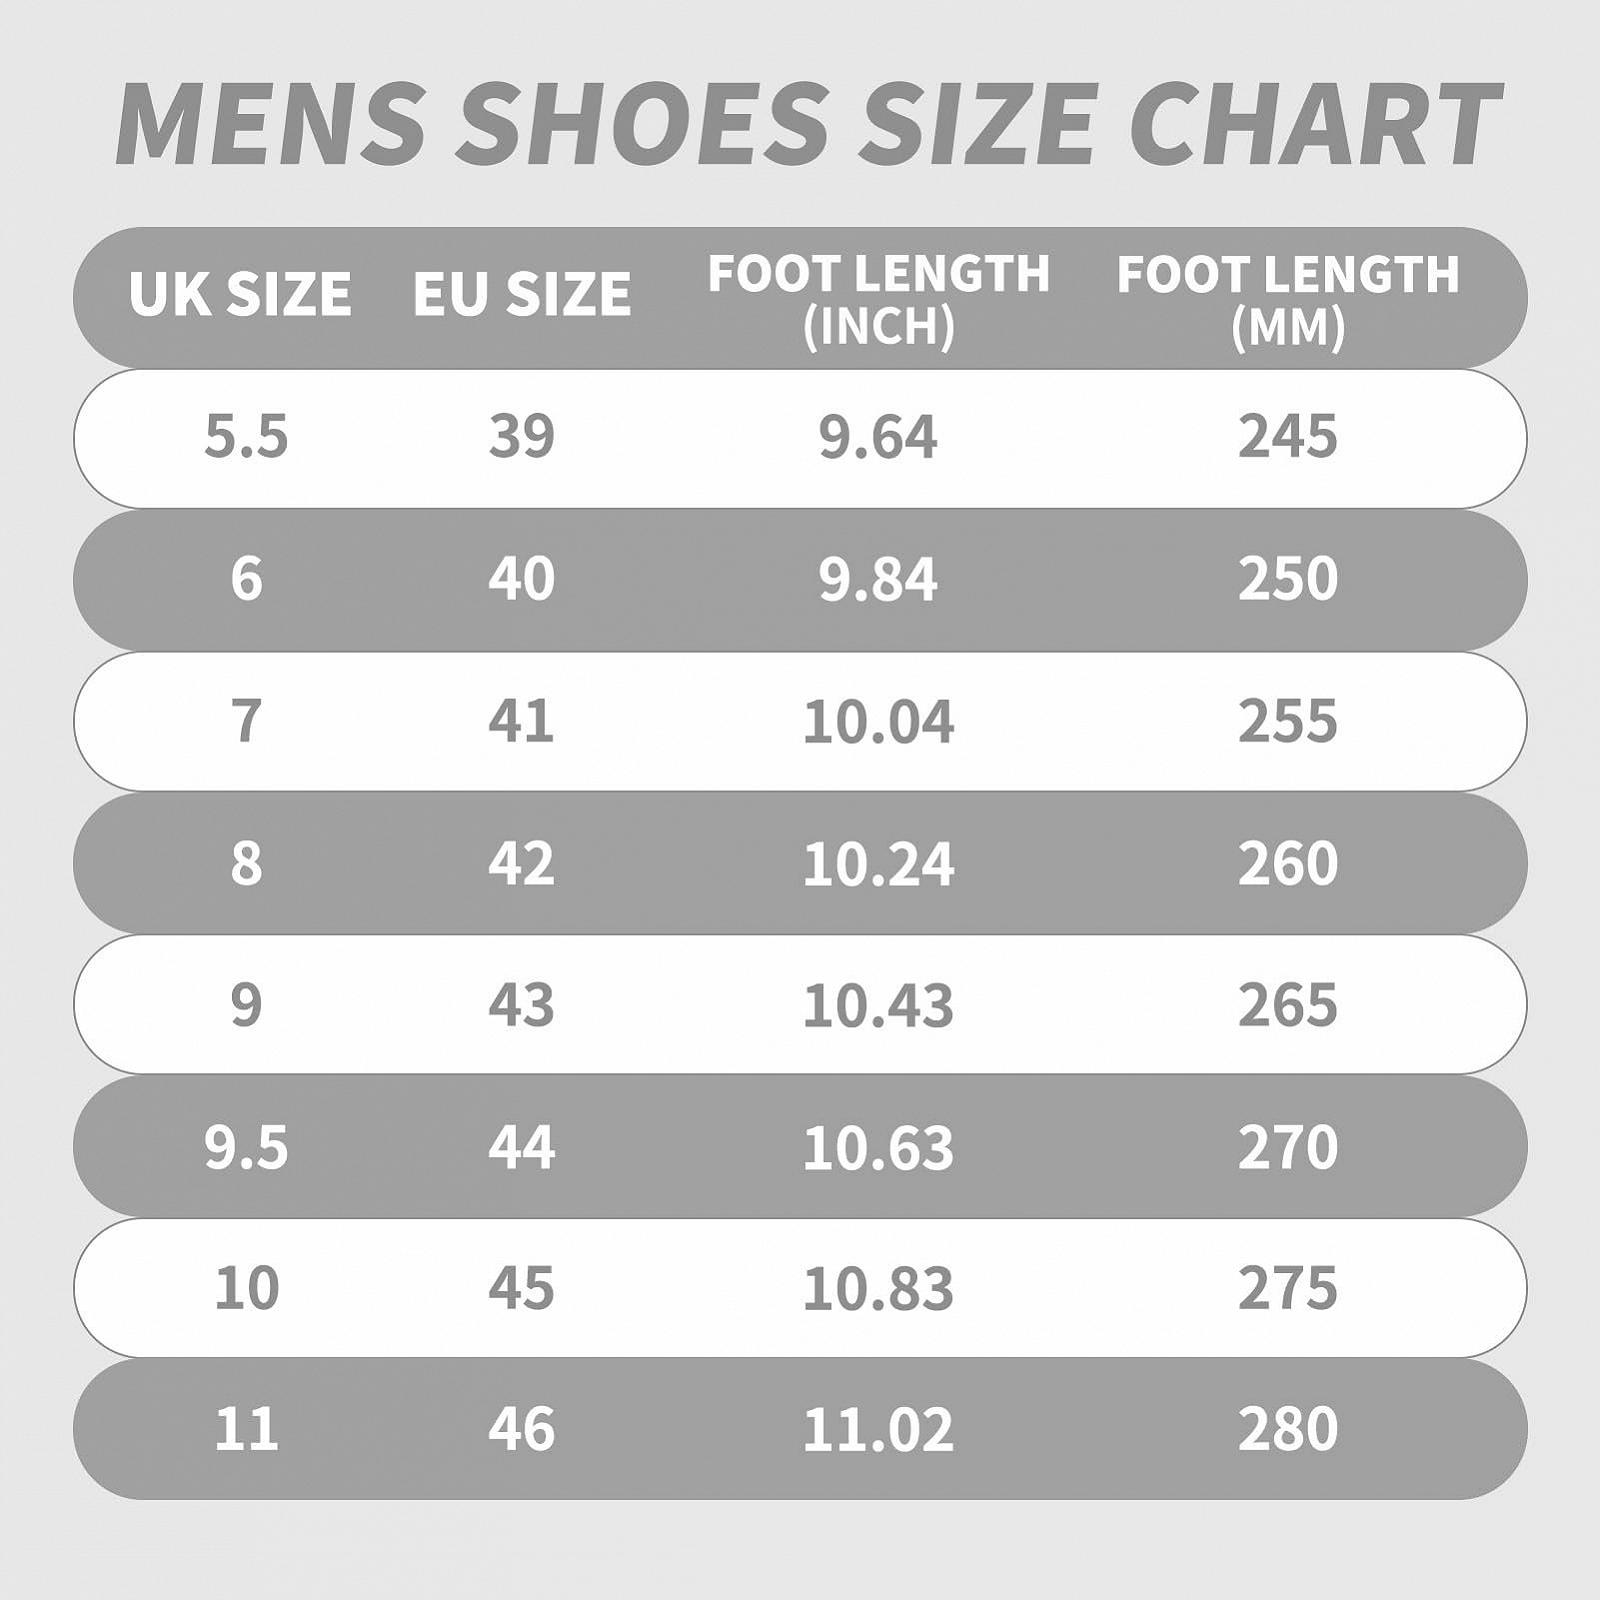Select EU size 45 cell
This screenshot has height=1600, width=1600.
[521, 1288]
